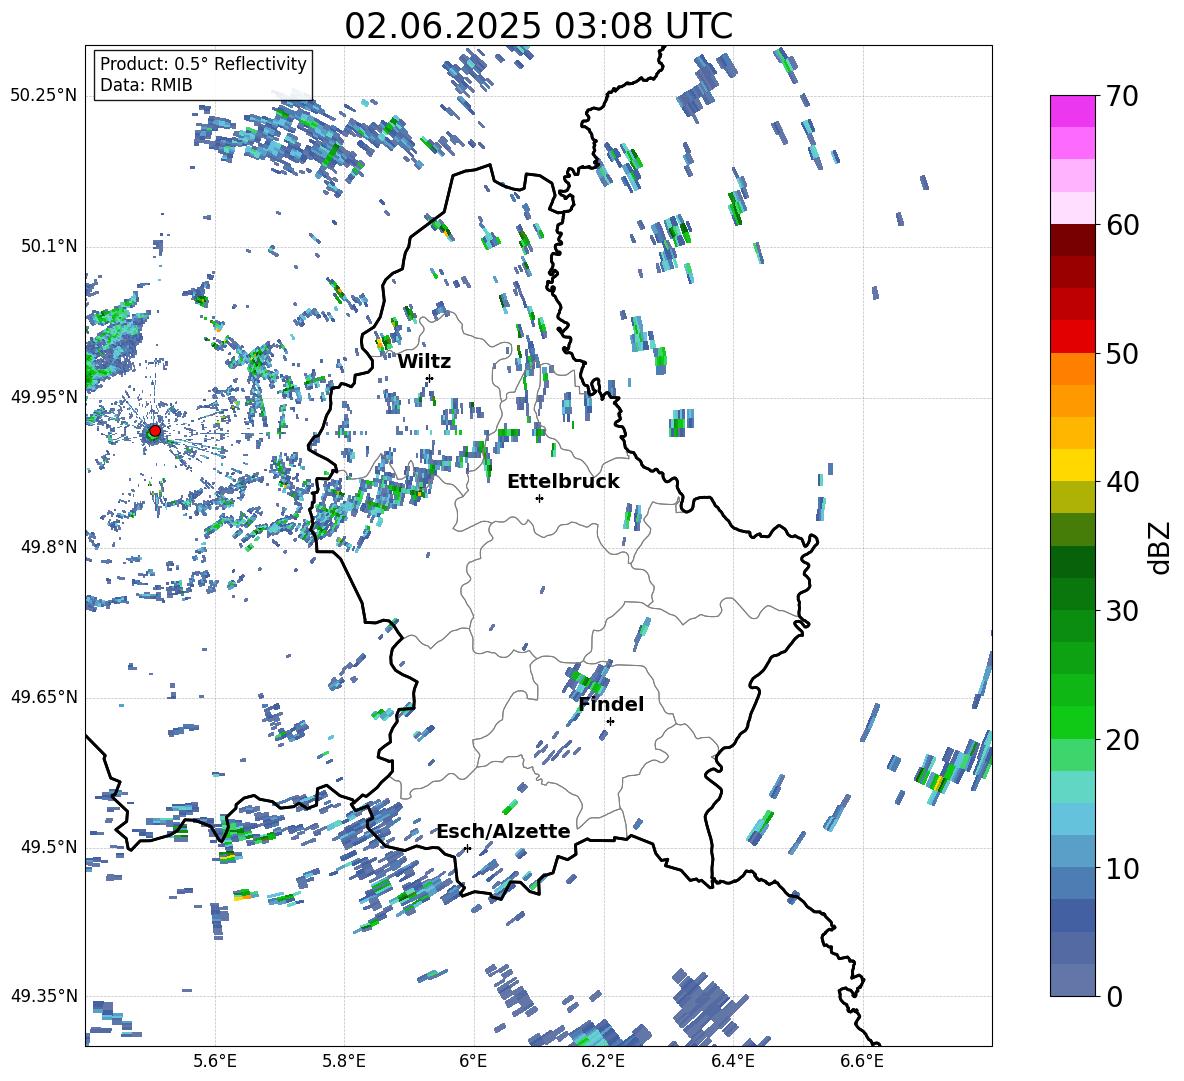Screen dimensions: 1184x1081
Task: Click the cross marker below Wiltz
Action: pos(430,378)
